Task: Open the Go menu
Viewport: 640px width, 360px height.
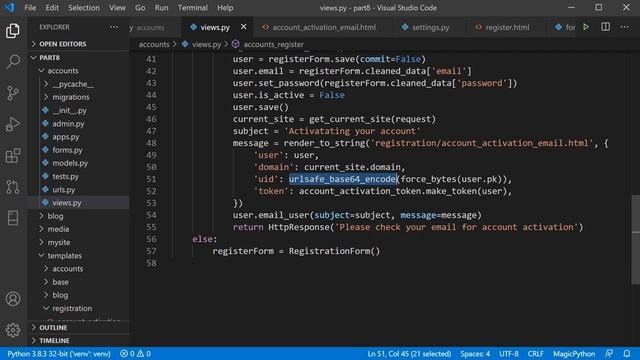Action: (x=140, y=7)
